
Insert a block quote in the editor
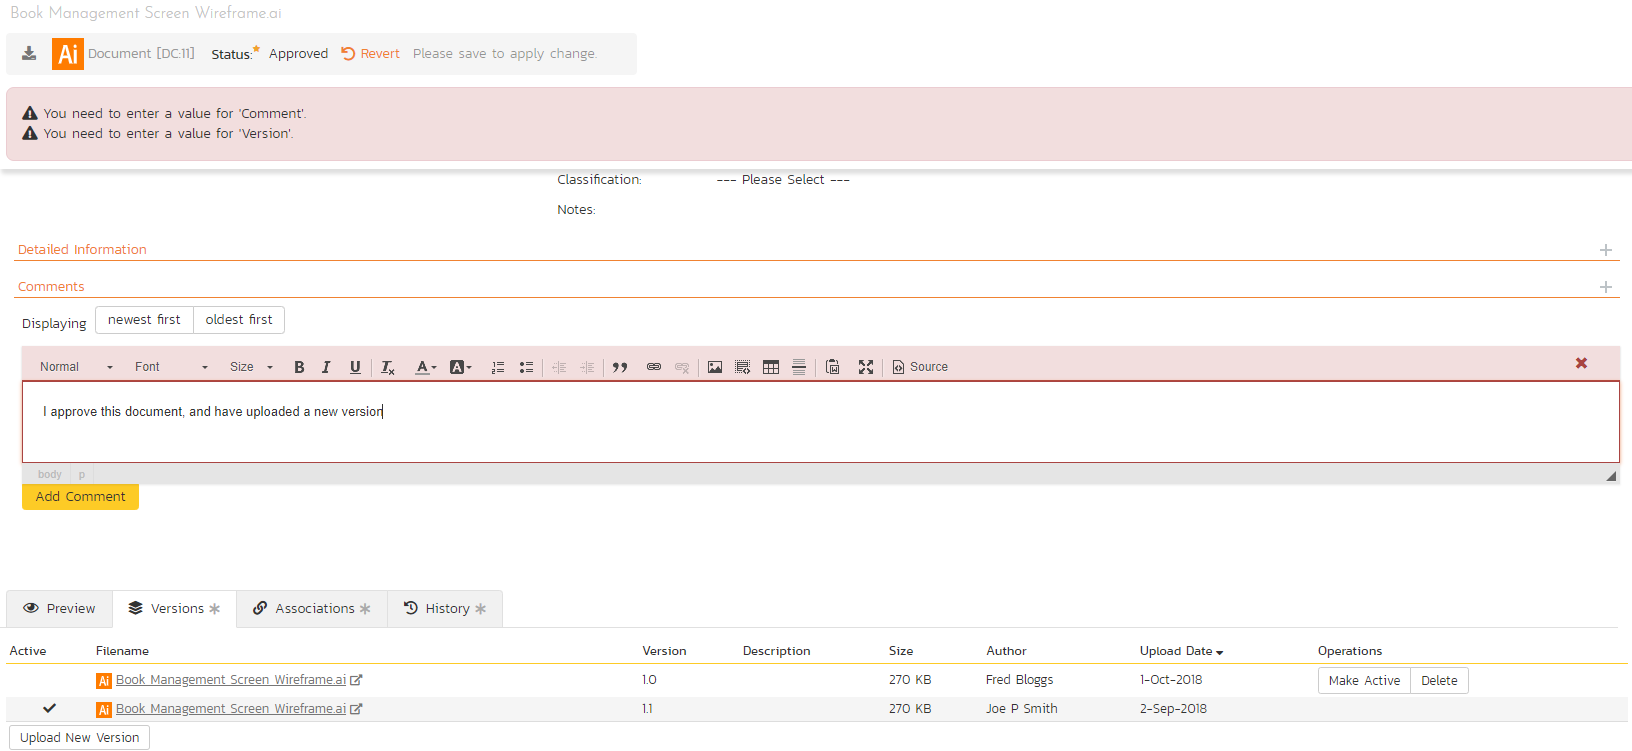(620, 367)
